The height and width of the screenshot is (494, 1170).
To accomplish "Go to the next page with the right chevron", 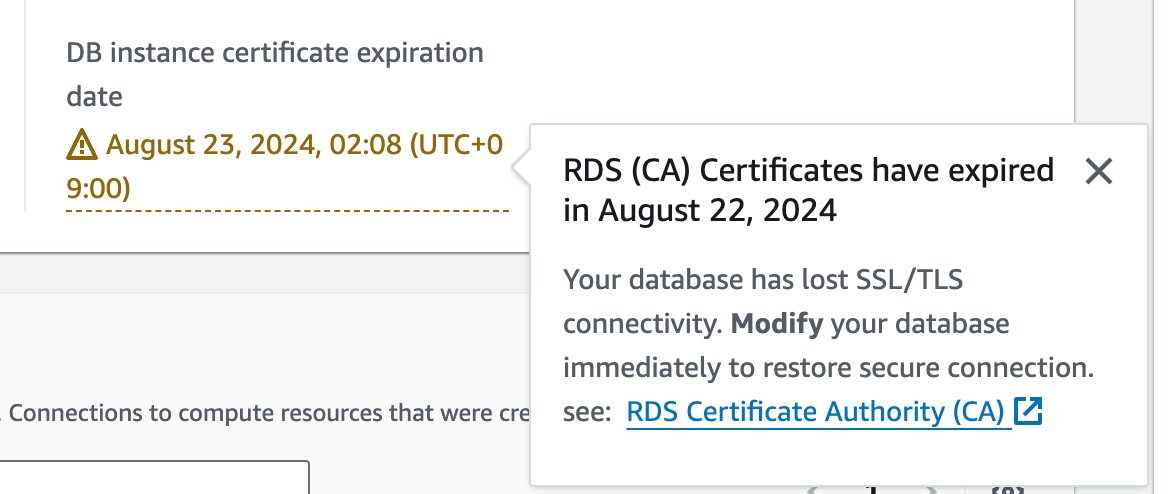I will (x=932, y=490).
